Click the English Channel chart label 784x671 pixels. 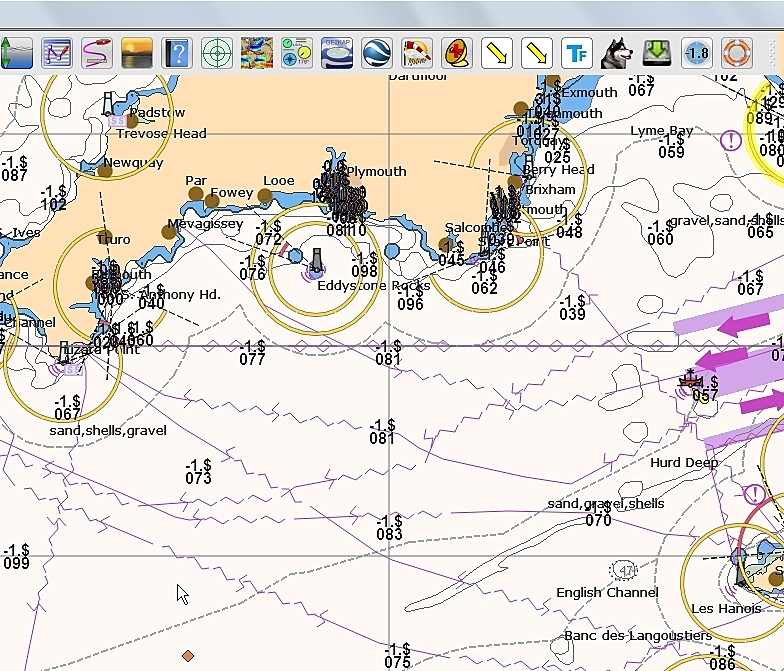point(608,593)
